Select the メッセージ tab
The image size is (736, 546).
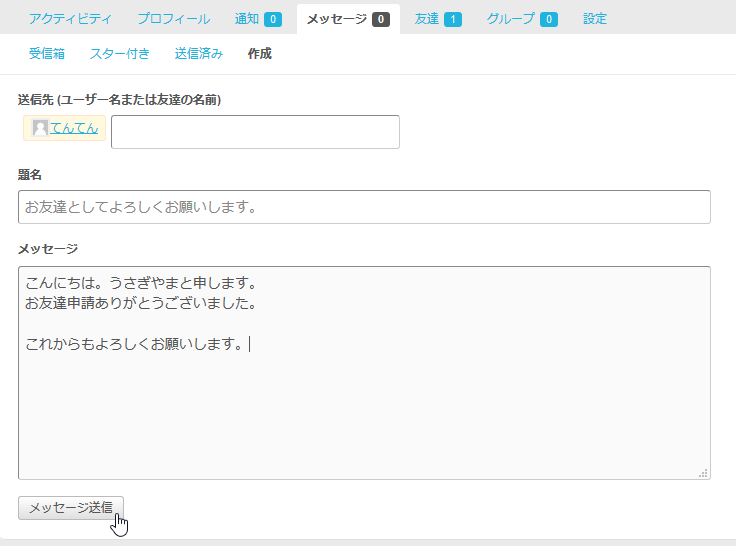tap(337, 19)
